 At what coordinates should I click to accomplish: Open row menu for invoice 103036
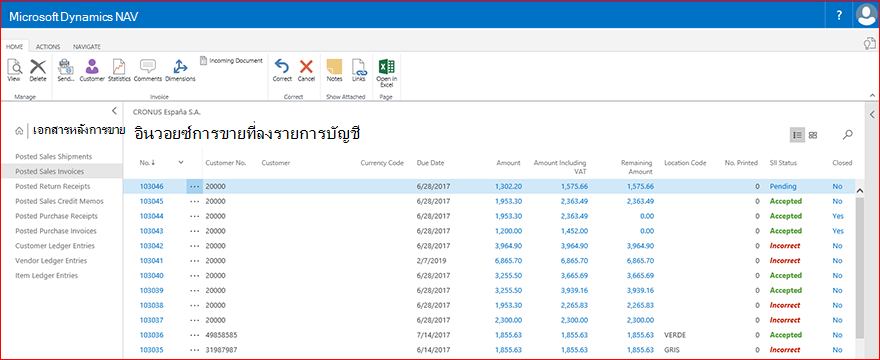tap(195, 335)
